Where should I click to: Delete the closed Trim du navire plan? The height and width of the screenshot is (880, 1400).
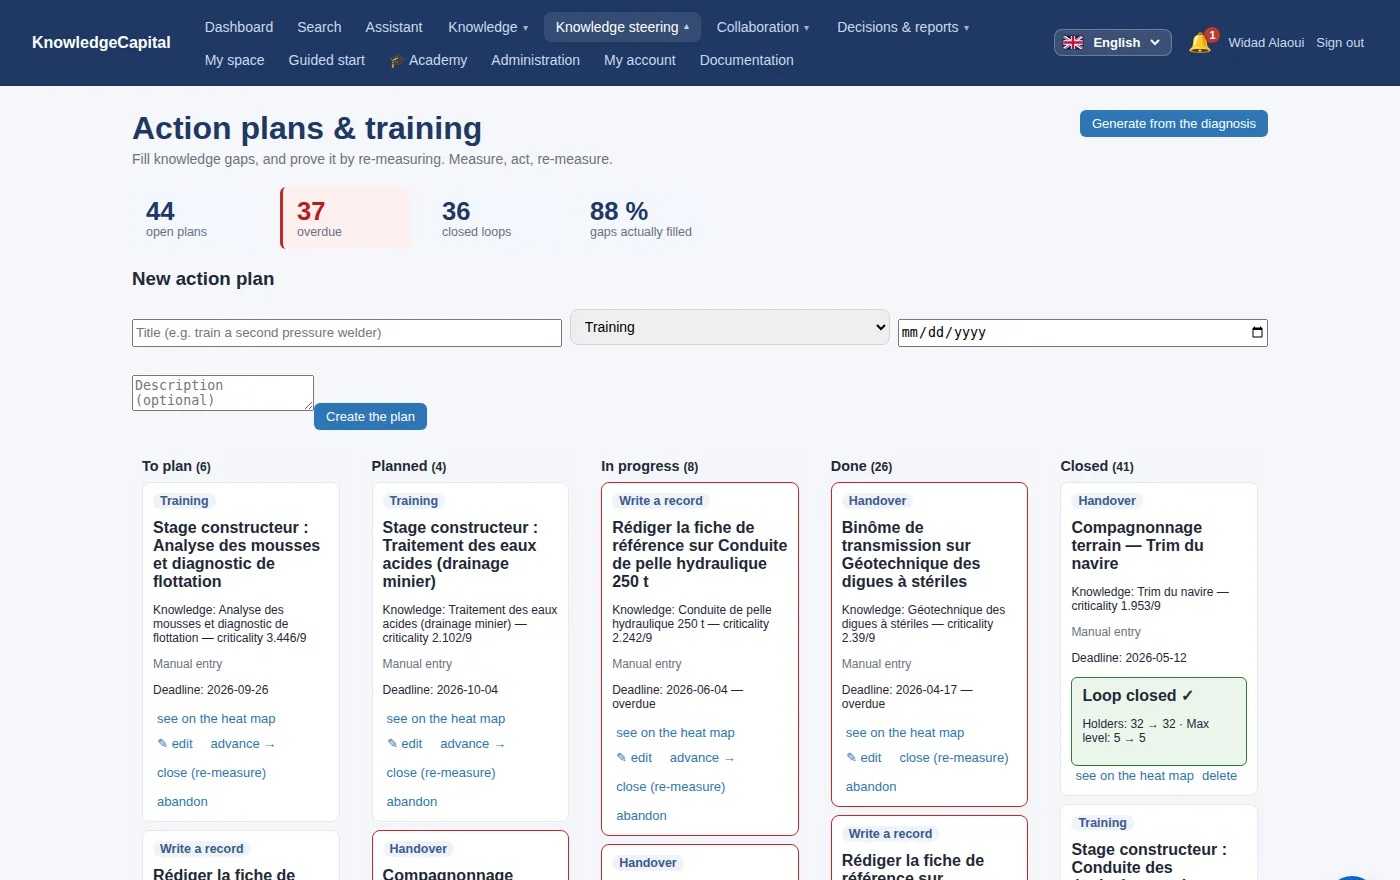pyautogui.click(x=1219, y=776)
